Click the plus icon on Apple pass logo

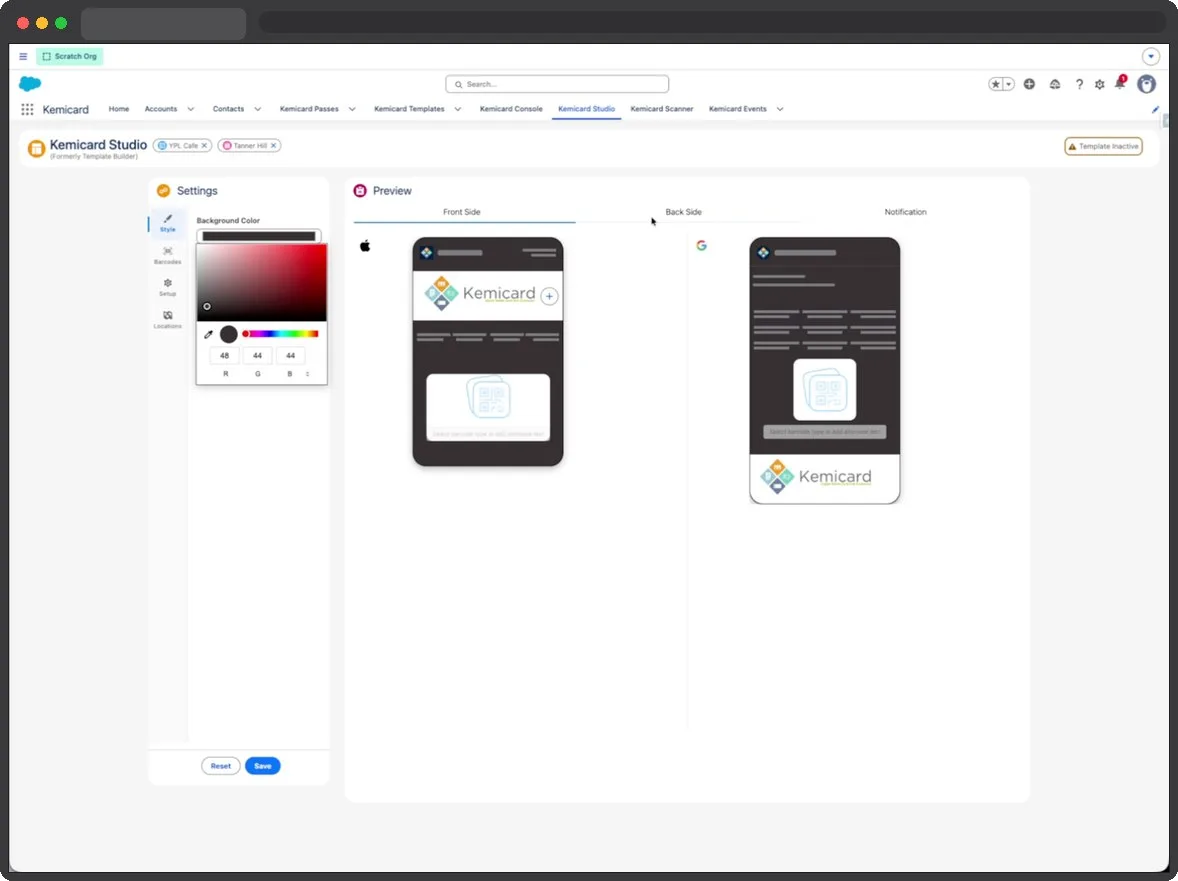pyautogui.click(x=549, y=296)
